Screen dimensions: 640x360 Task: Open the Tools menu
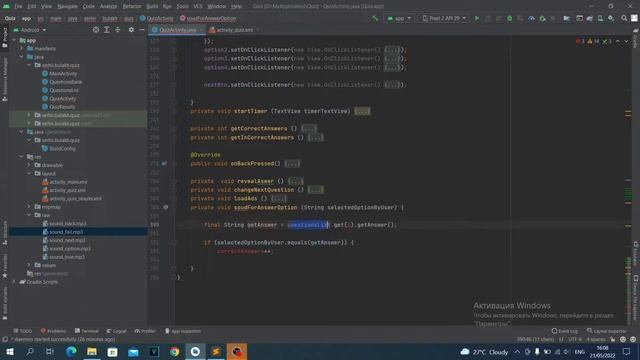click(x=182, y=7)
